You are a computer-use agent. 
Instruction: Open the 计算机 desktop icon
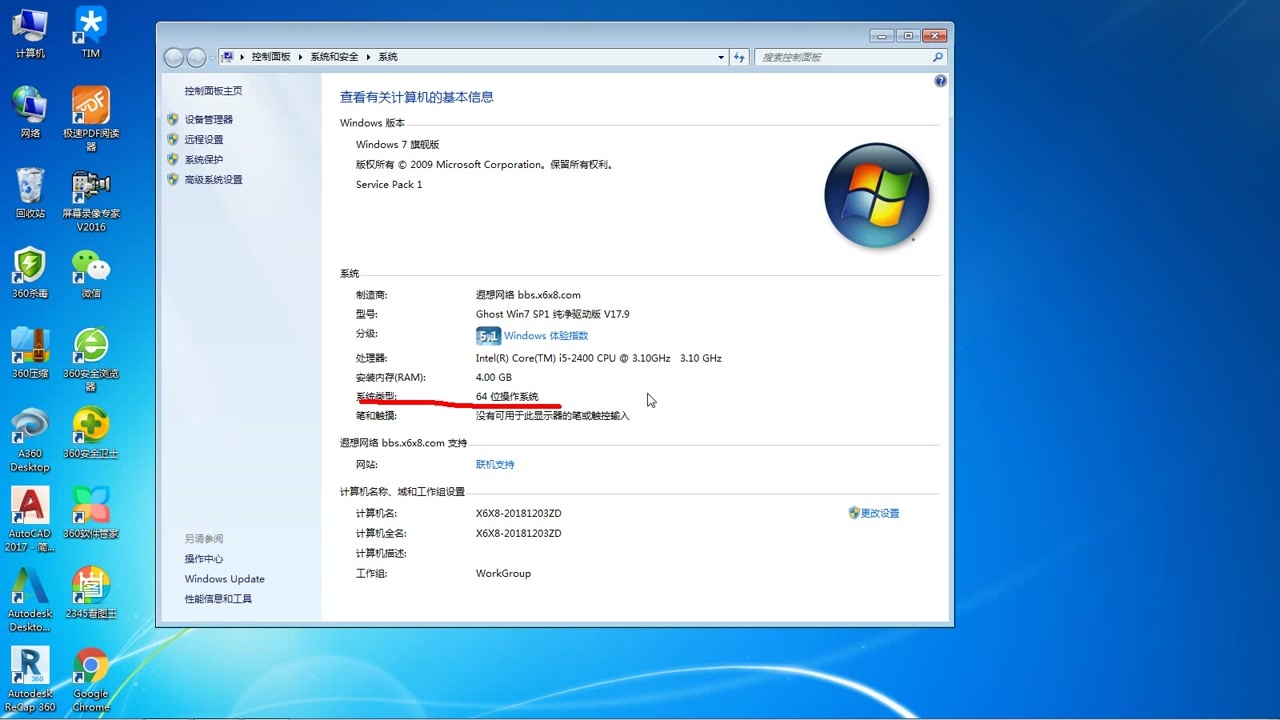click(30, 33)
